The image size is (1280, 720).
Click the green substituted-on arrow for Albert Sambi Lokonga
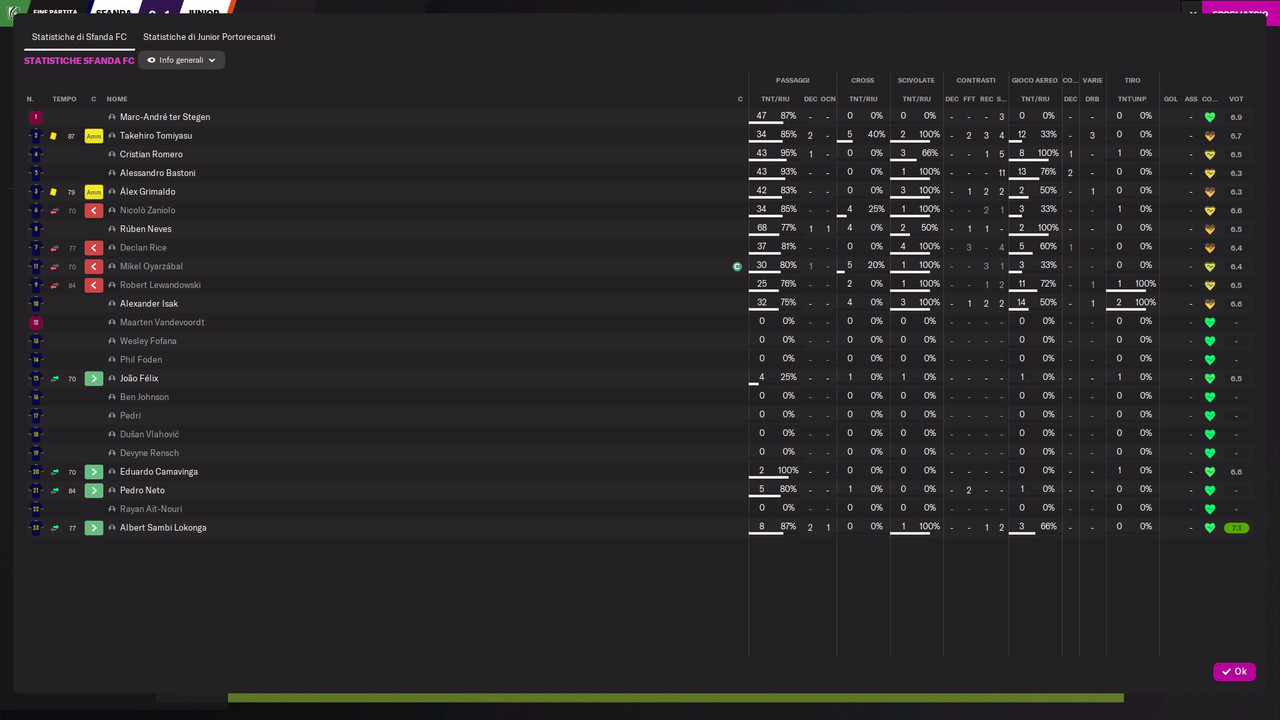[x=94, y=528]
